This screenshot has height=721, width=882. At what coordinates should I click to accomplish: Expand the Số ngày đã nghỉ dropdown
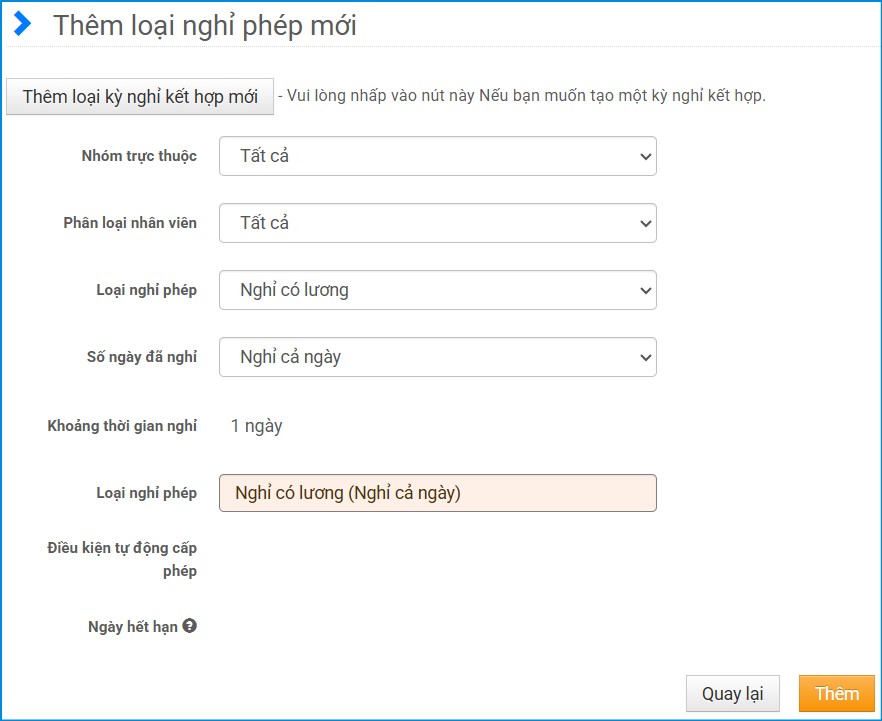tap(437, 357)
